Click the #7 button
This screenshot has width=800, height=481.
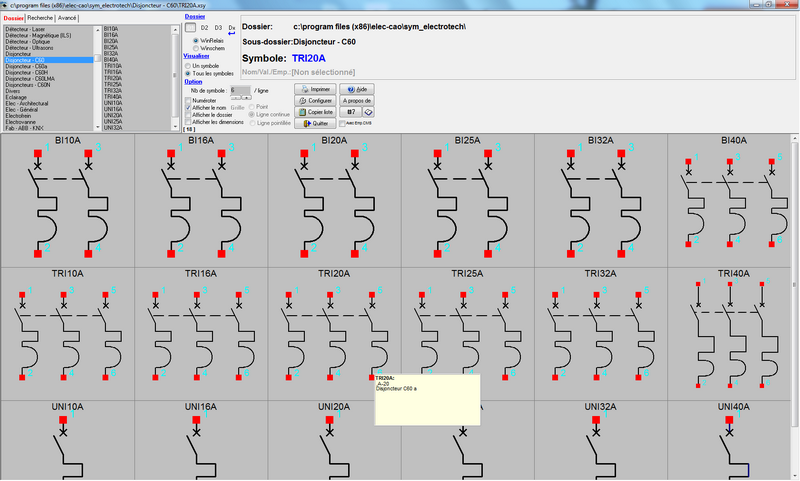pyautogui.click(x=351, y=112)
